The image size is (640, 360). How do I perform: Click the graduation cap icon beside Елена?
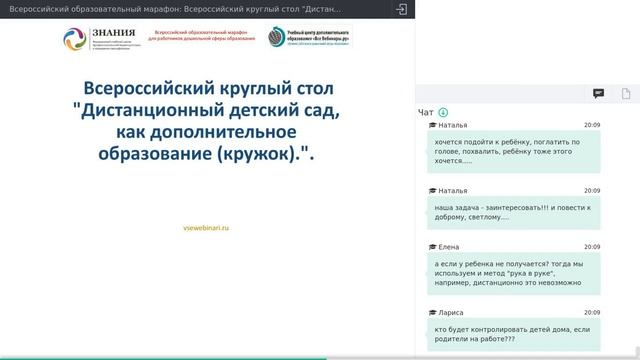tap(433, 247)
